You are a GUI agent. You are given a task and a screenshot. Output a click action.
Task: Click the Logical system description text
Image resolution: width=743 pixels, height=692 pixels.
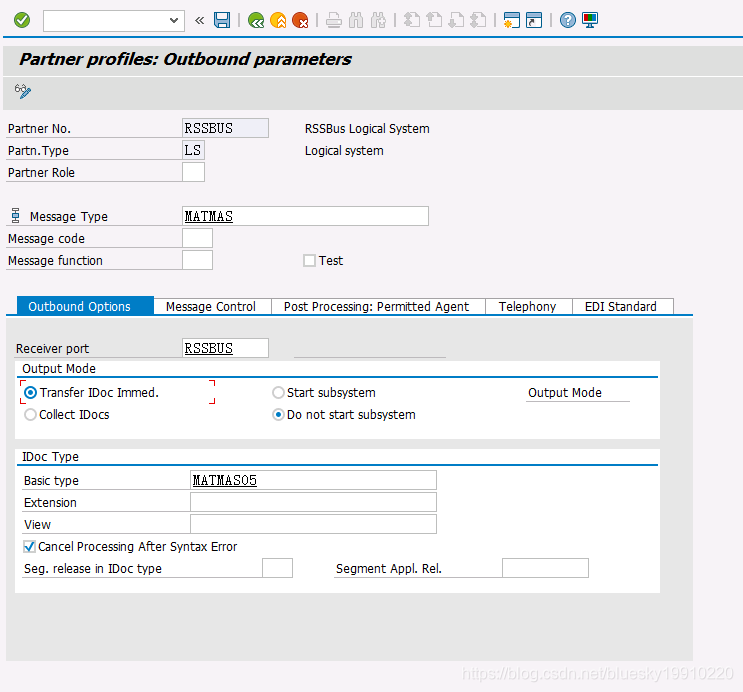pos(344,151)
